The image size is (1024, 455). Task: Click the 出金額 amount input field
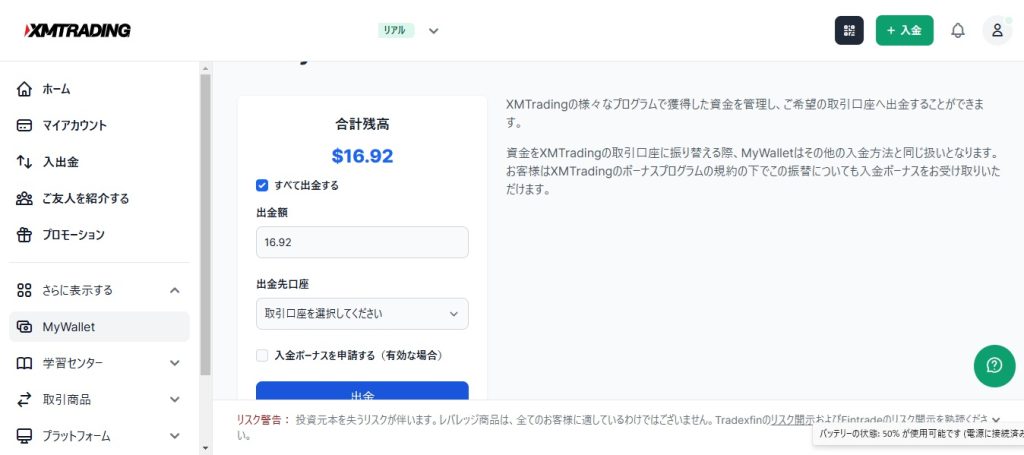tap(362, 242)
